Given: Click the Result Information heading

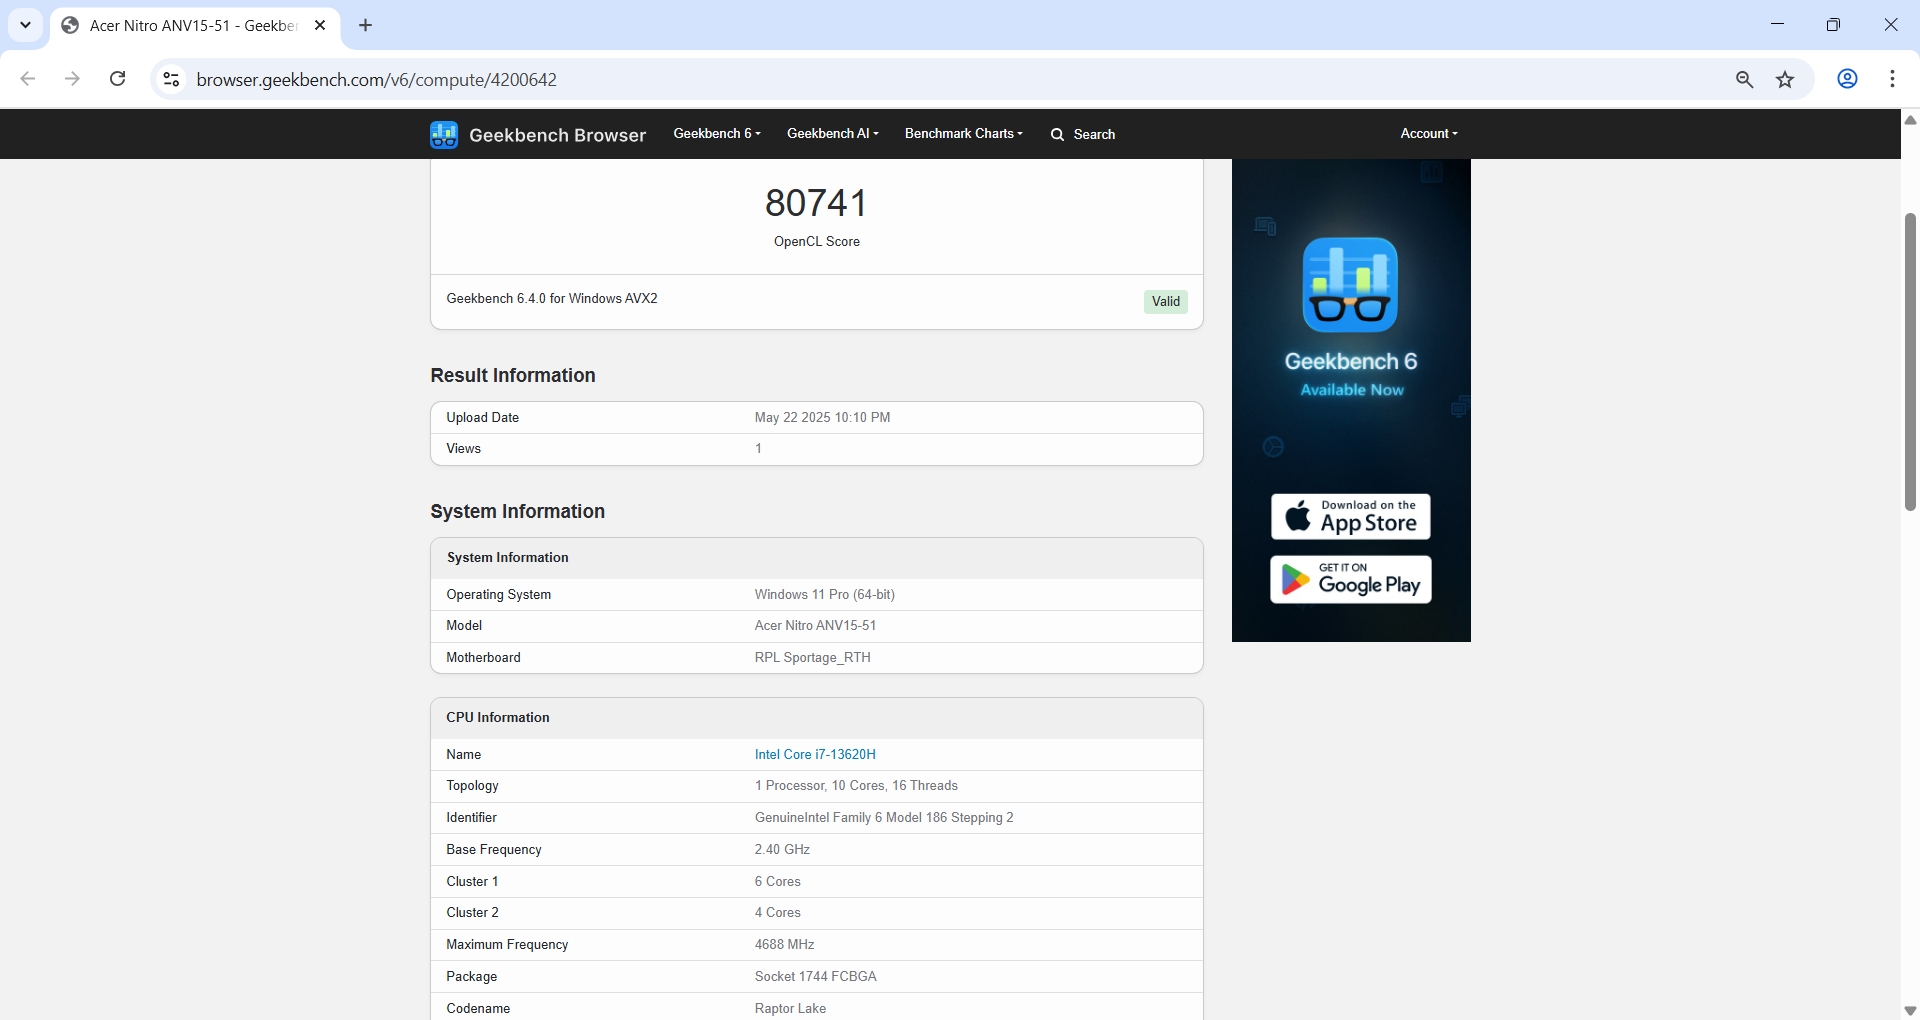Looking at the screenshot, I should (513, 376).
